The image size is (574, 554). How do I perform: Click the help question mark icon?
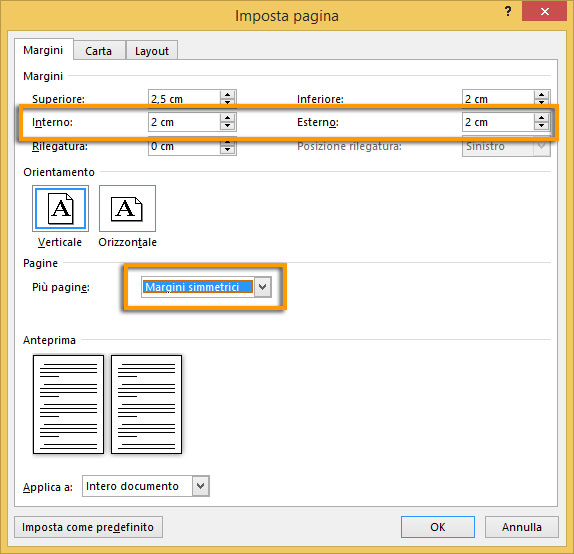coord(508,12)
